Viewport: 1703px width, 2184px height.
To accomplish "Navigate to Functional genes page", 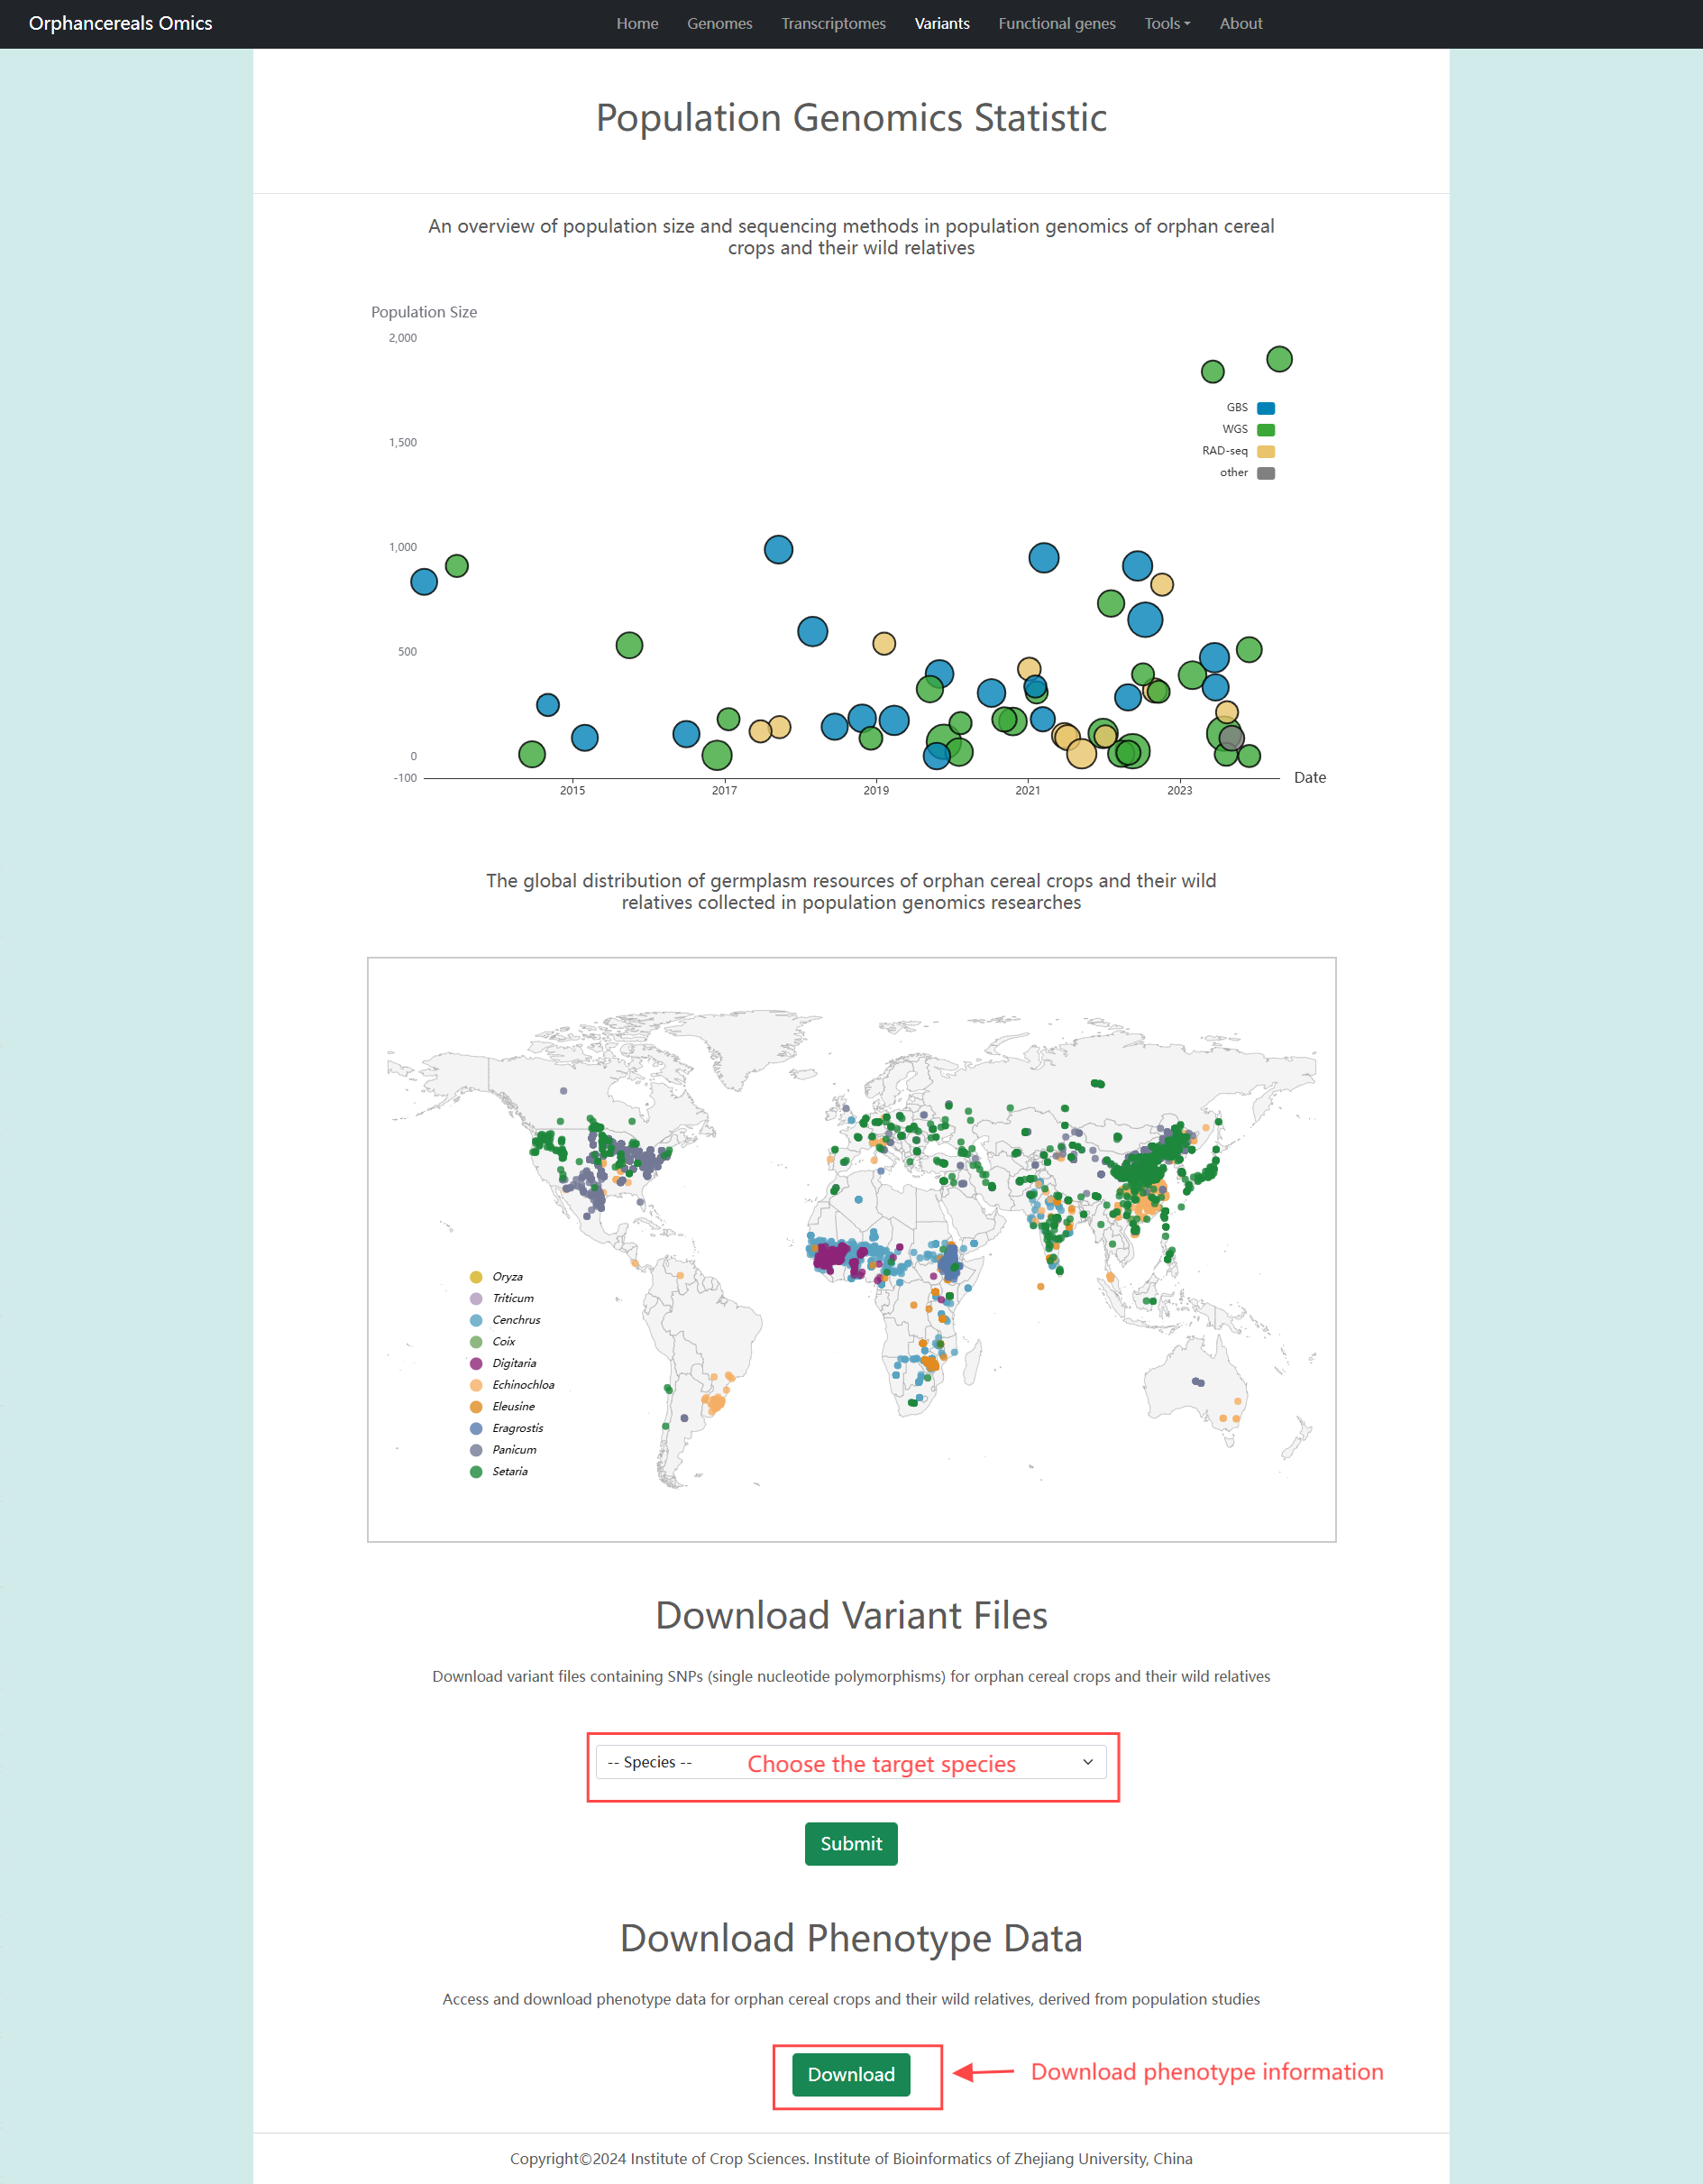I will tap(1056, 23).
